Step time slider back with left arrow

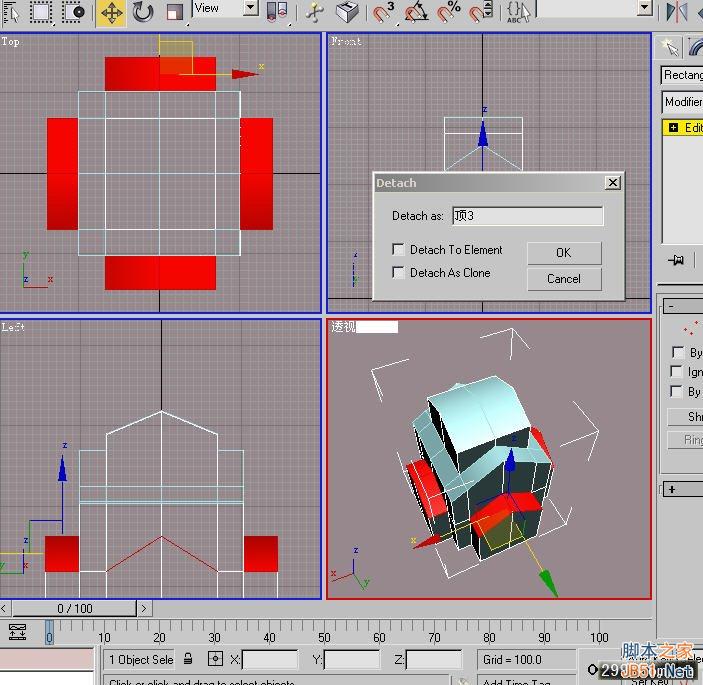tap(4, 608)
